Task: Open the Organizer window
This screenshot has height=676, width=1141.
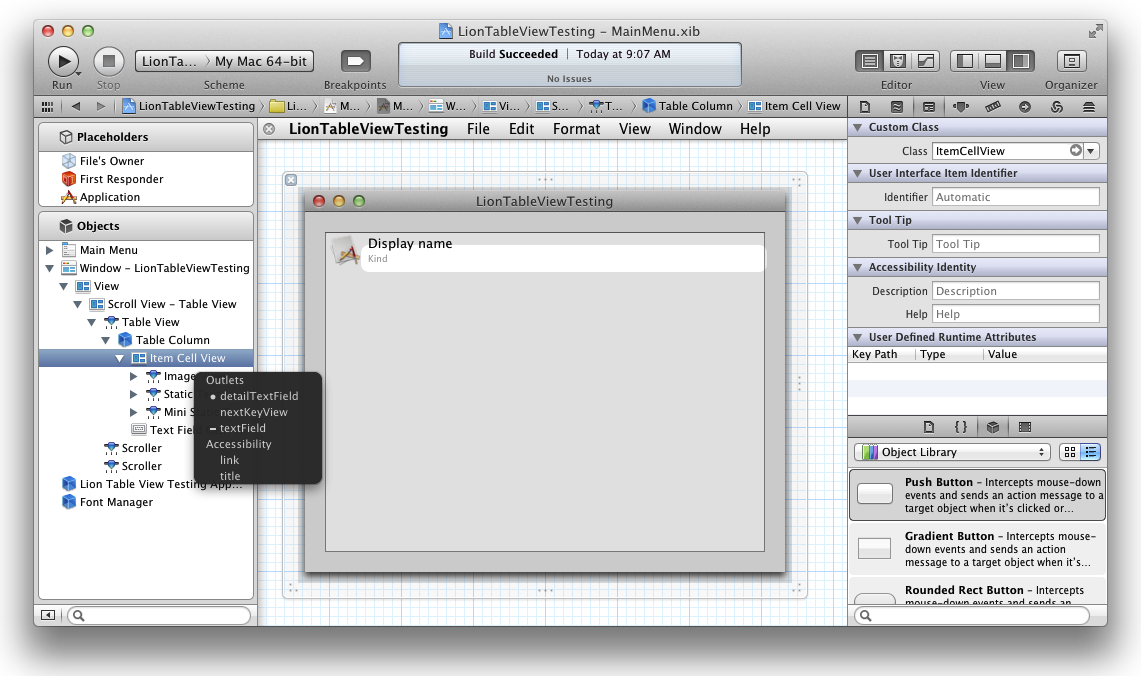Action: [1071, 61]
